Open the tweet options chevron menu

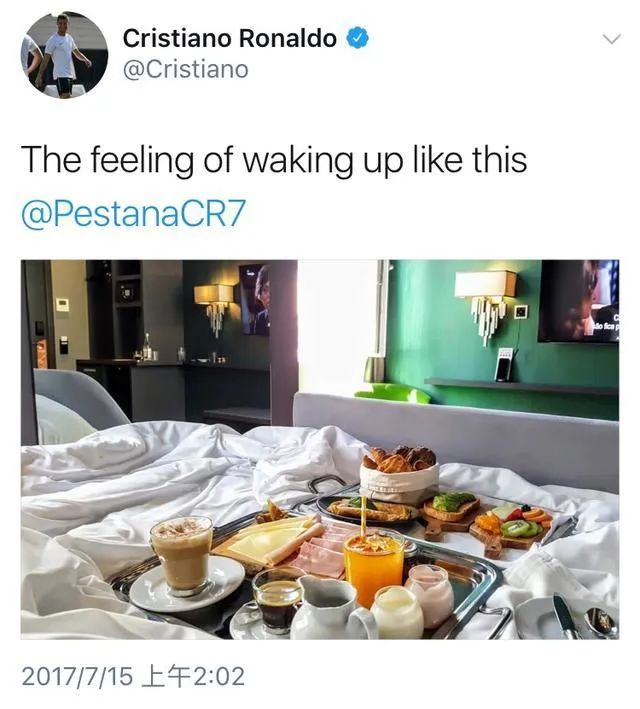(x=609, y=39)
